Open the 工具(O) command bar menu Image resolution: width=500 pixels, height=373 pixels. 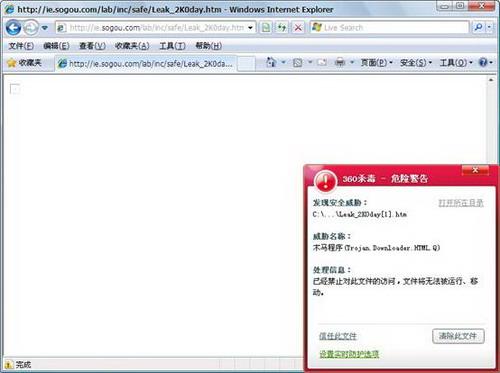[456, 63]
